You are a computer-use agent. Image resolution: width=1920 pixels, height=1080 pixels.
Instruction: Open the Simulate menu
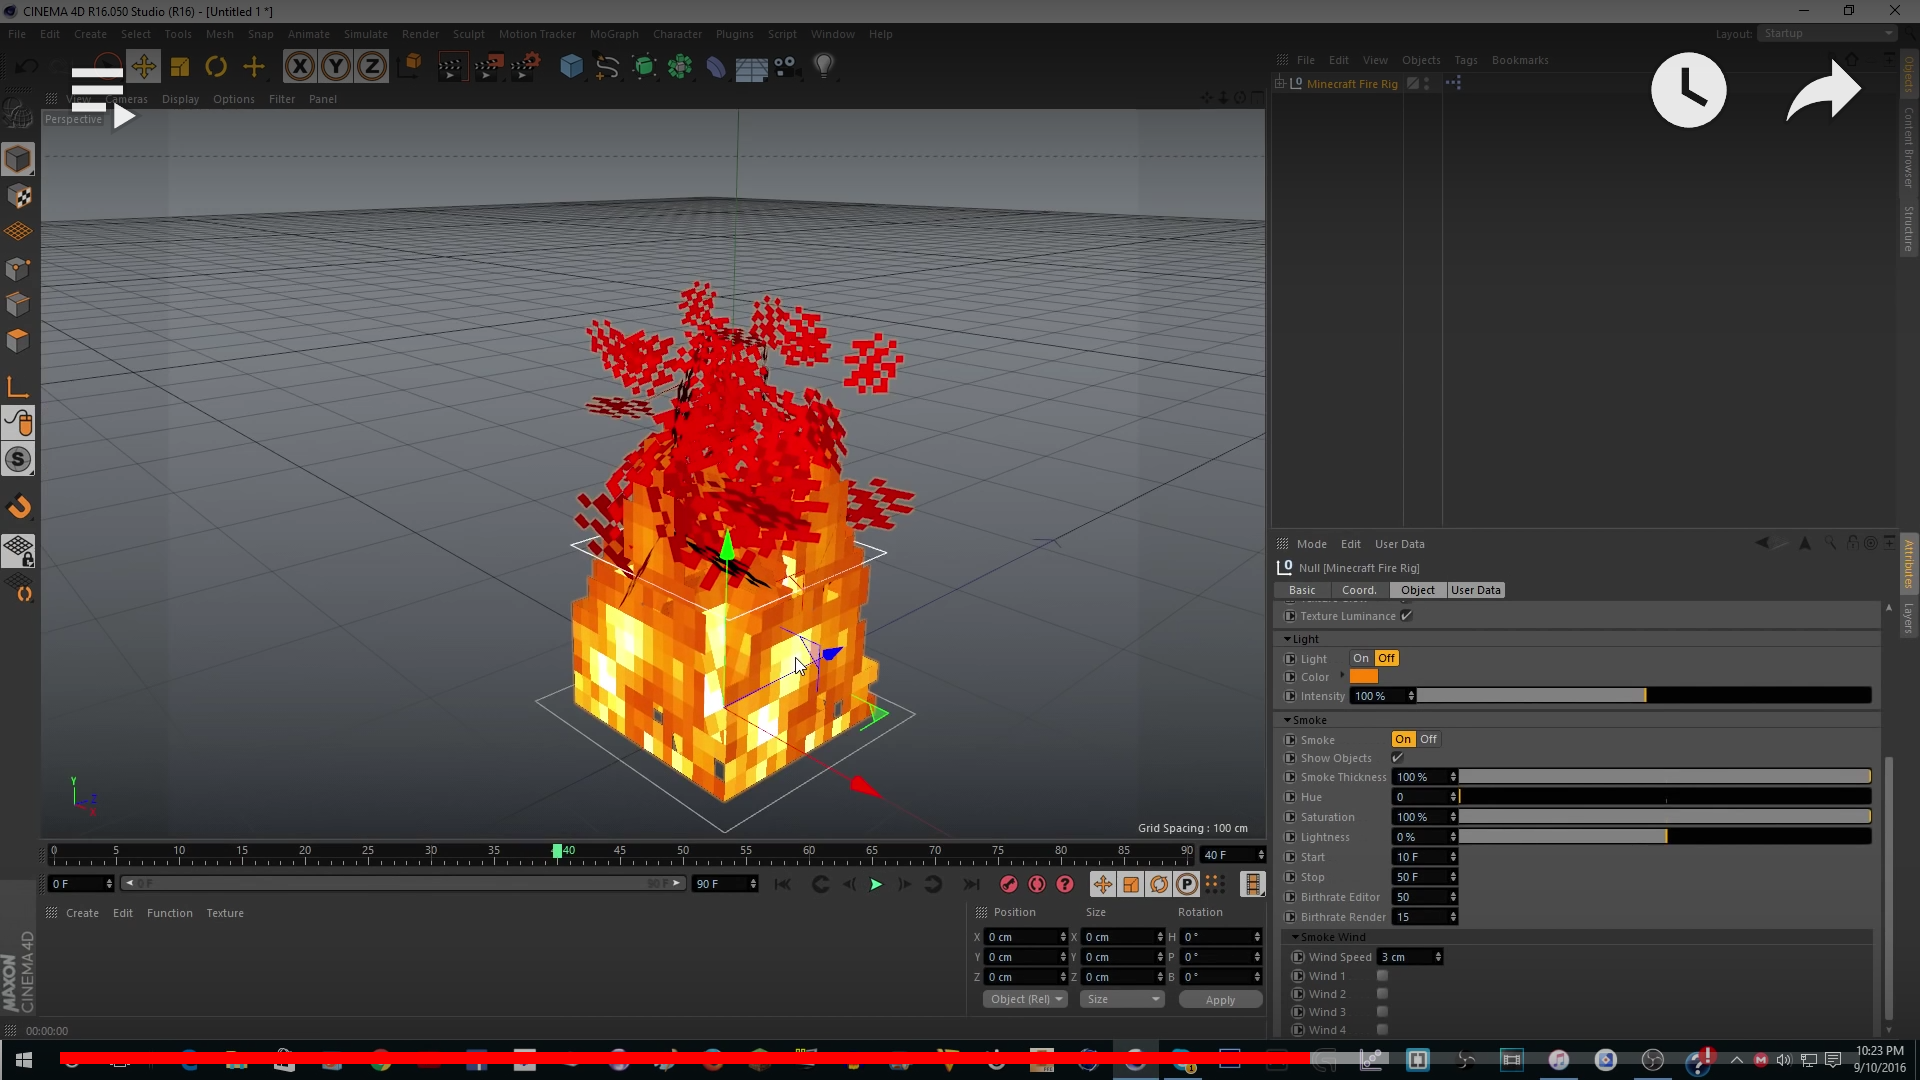366,34
